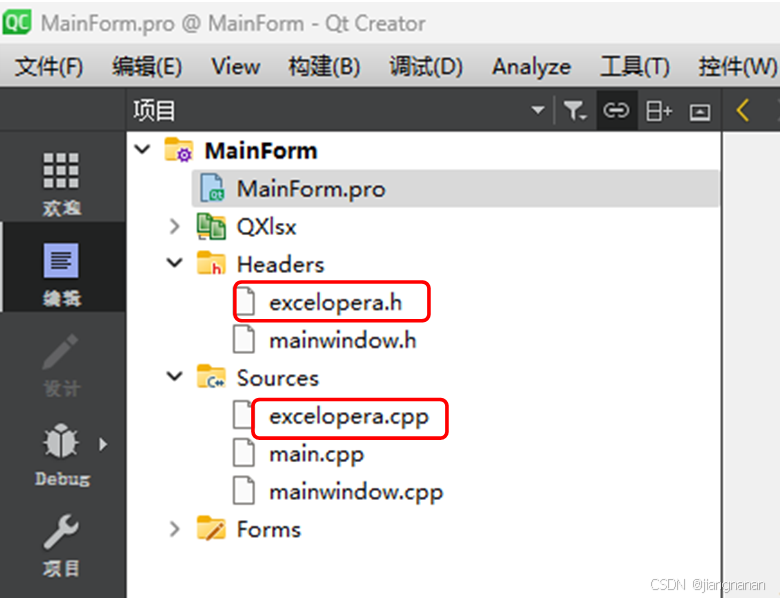Open the 项目 view selector dropdown arrow
The height and width of the screenshot is (598, 780).
point(538,110)
